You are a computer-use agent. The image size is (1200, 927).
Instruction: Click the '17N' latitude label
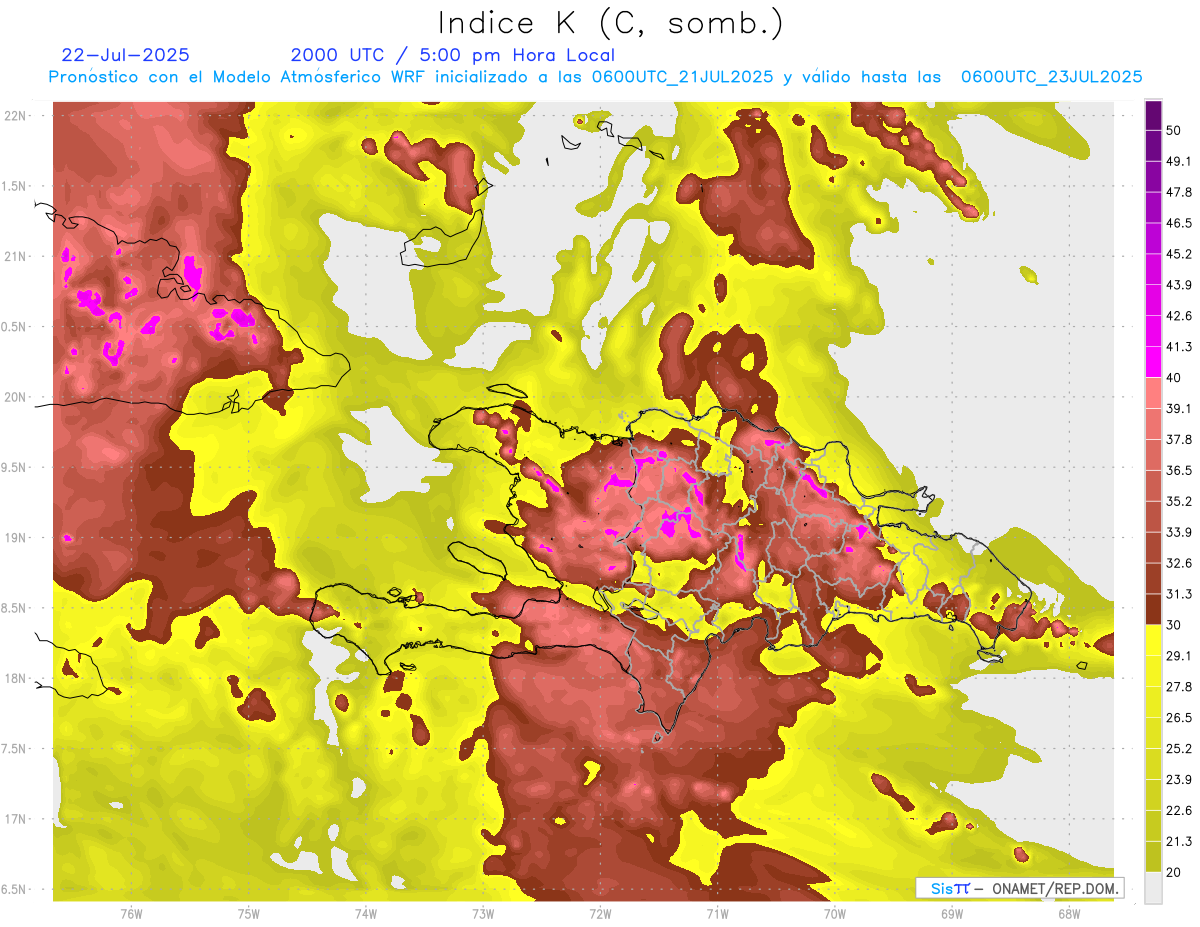(17, 819)
